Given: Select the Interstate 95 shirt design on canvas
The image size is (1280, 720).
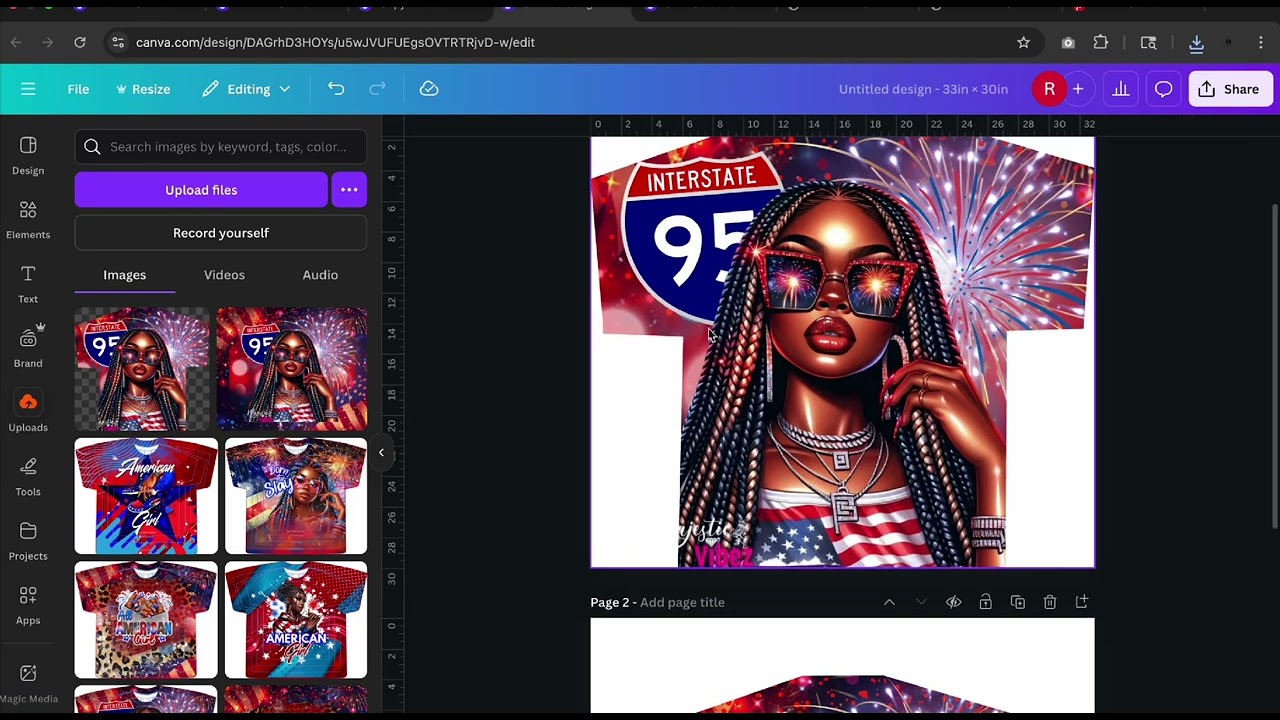Looking at the screenshot, I should coord(842,352).
